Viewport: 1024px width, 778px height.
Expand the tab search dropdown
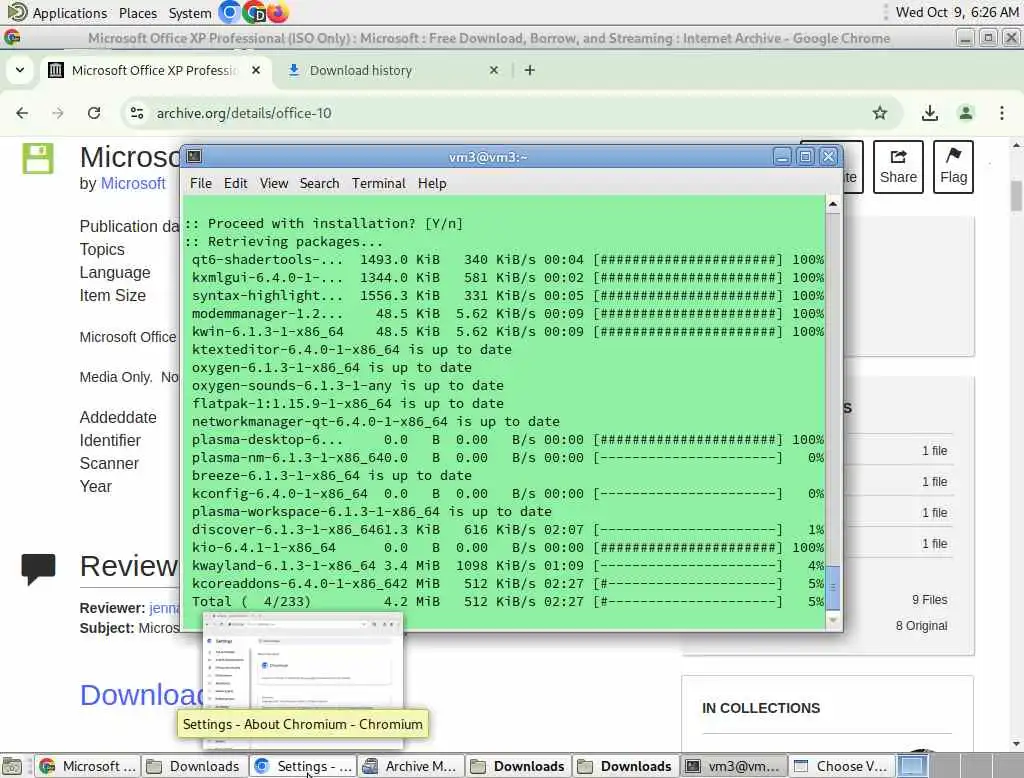[x=20, y=70]
